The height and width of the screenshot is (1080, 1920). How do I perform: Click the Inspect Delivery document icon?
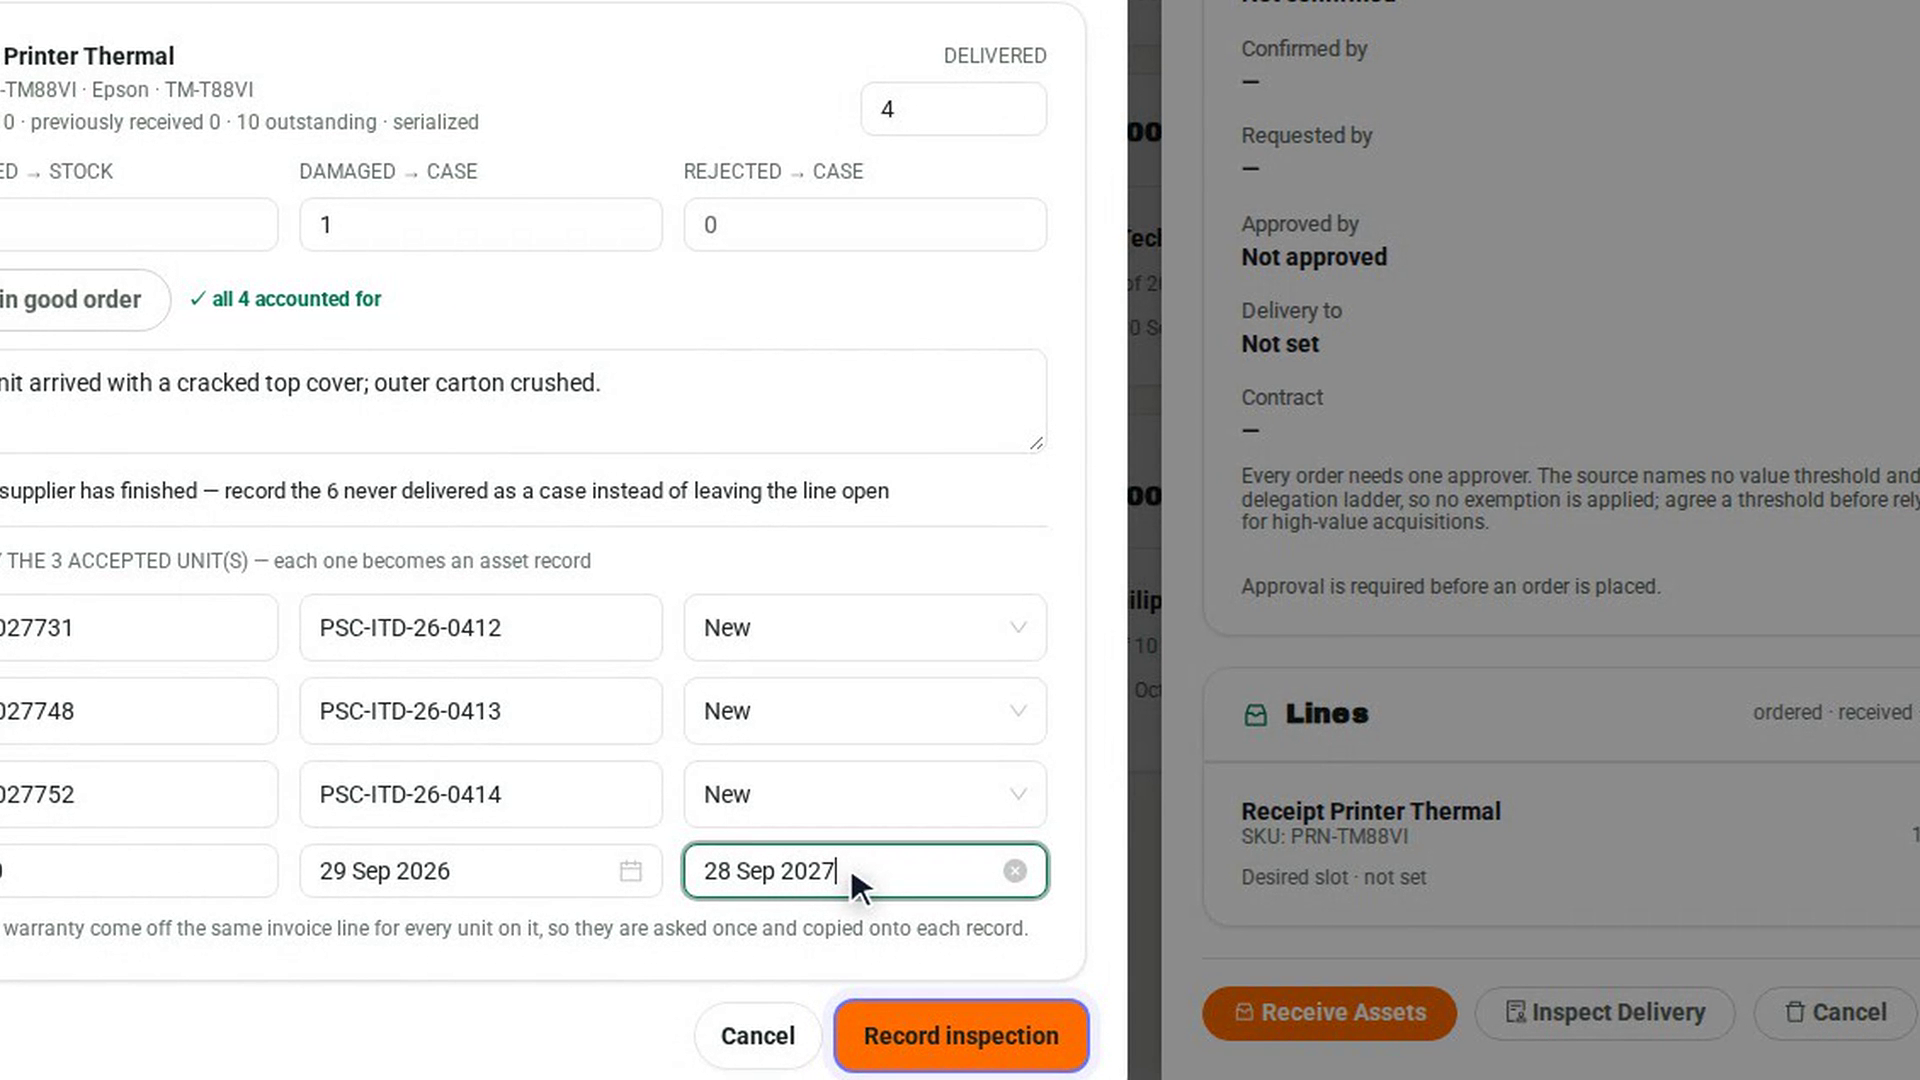click(1515, 1012)
